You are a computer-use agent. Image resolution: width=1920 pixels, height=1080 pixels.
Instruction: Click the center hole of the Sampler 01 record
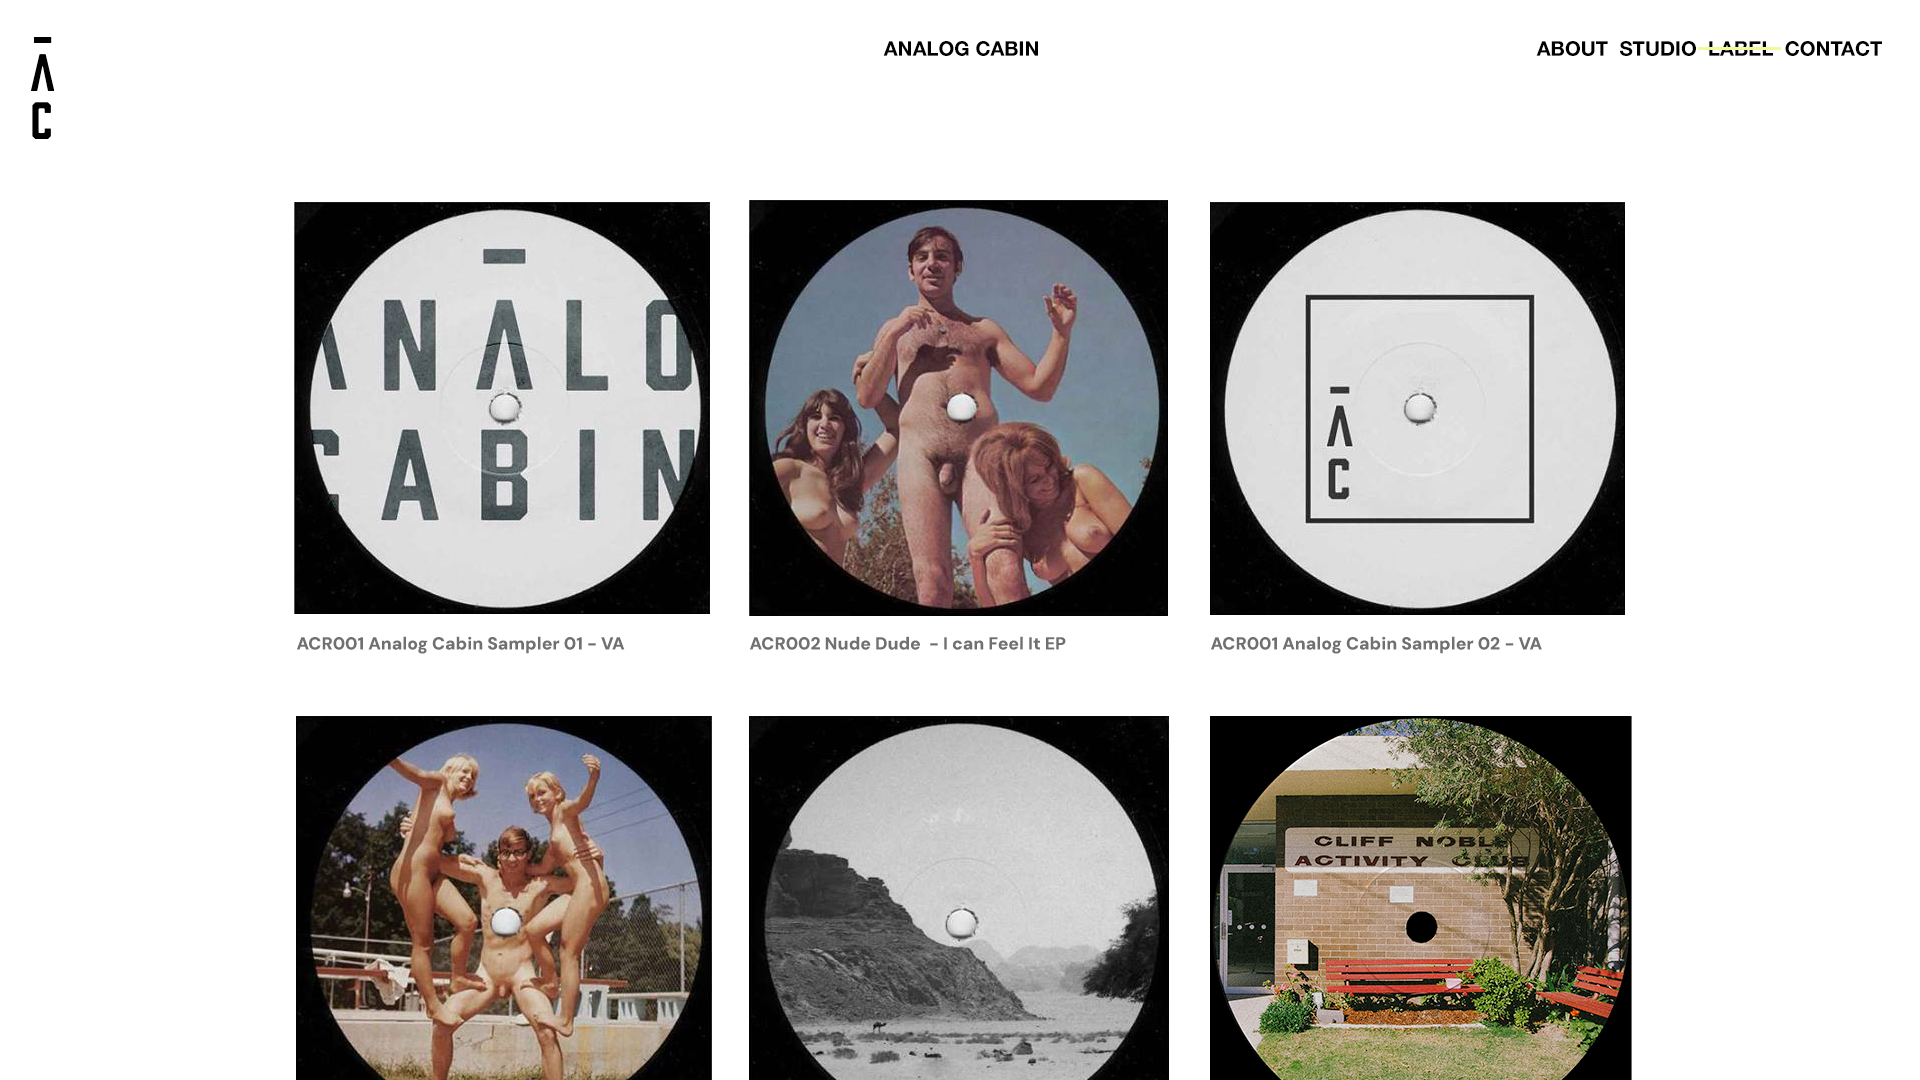click(504, 408)
